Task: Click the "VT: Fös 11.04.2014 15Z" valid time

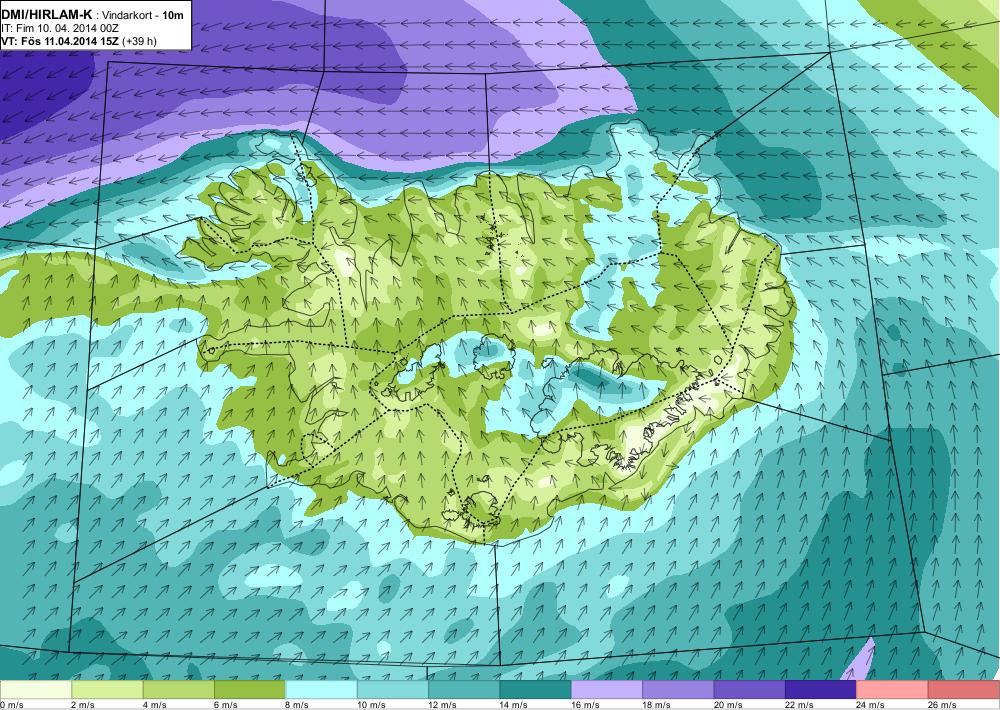Action: 60,41
